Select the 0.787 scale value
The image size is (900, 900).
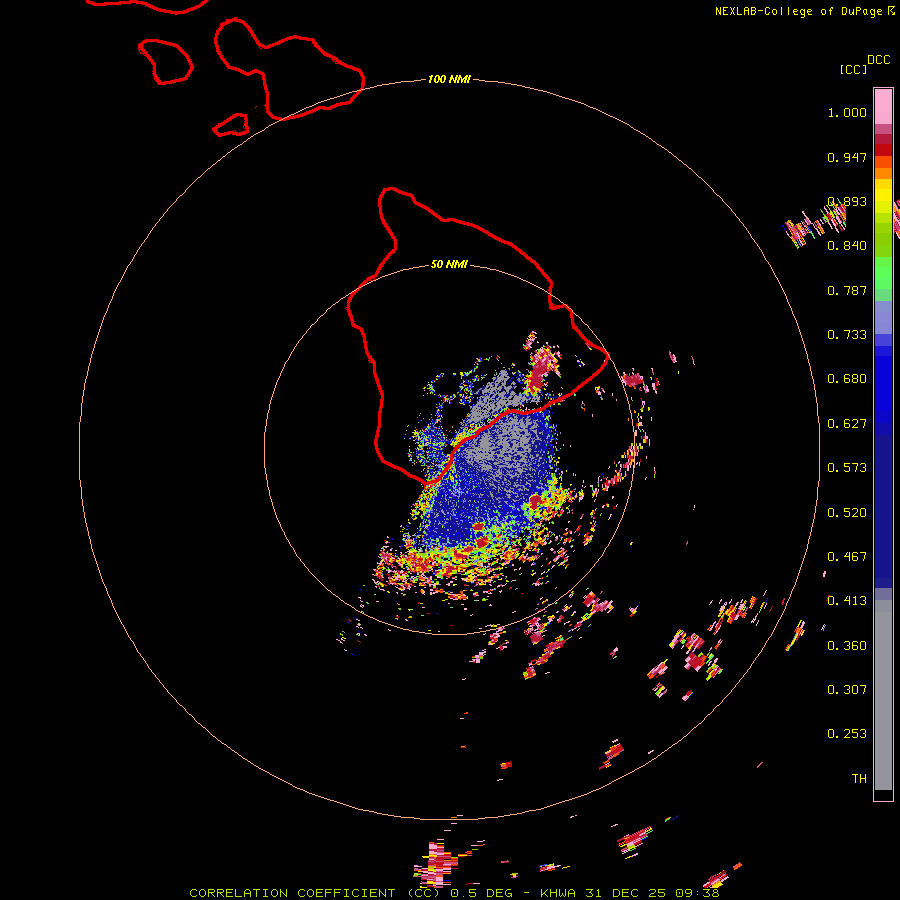point(847,290)
